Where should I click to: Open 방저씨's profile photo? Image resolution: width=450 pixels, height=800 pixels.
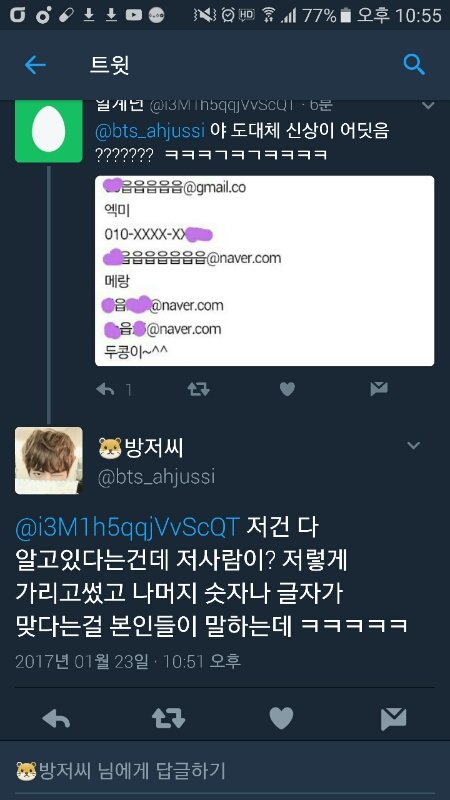[48, 461]
